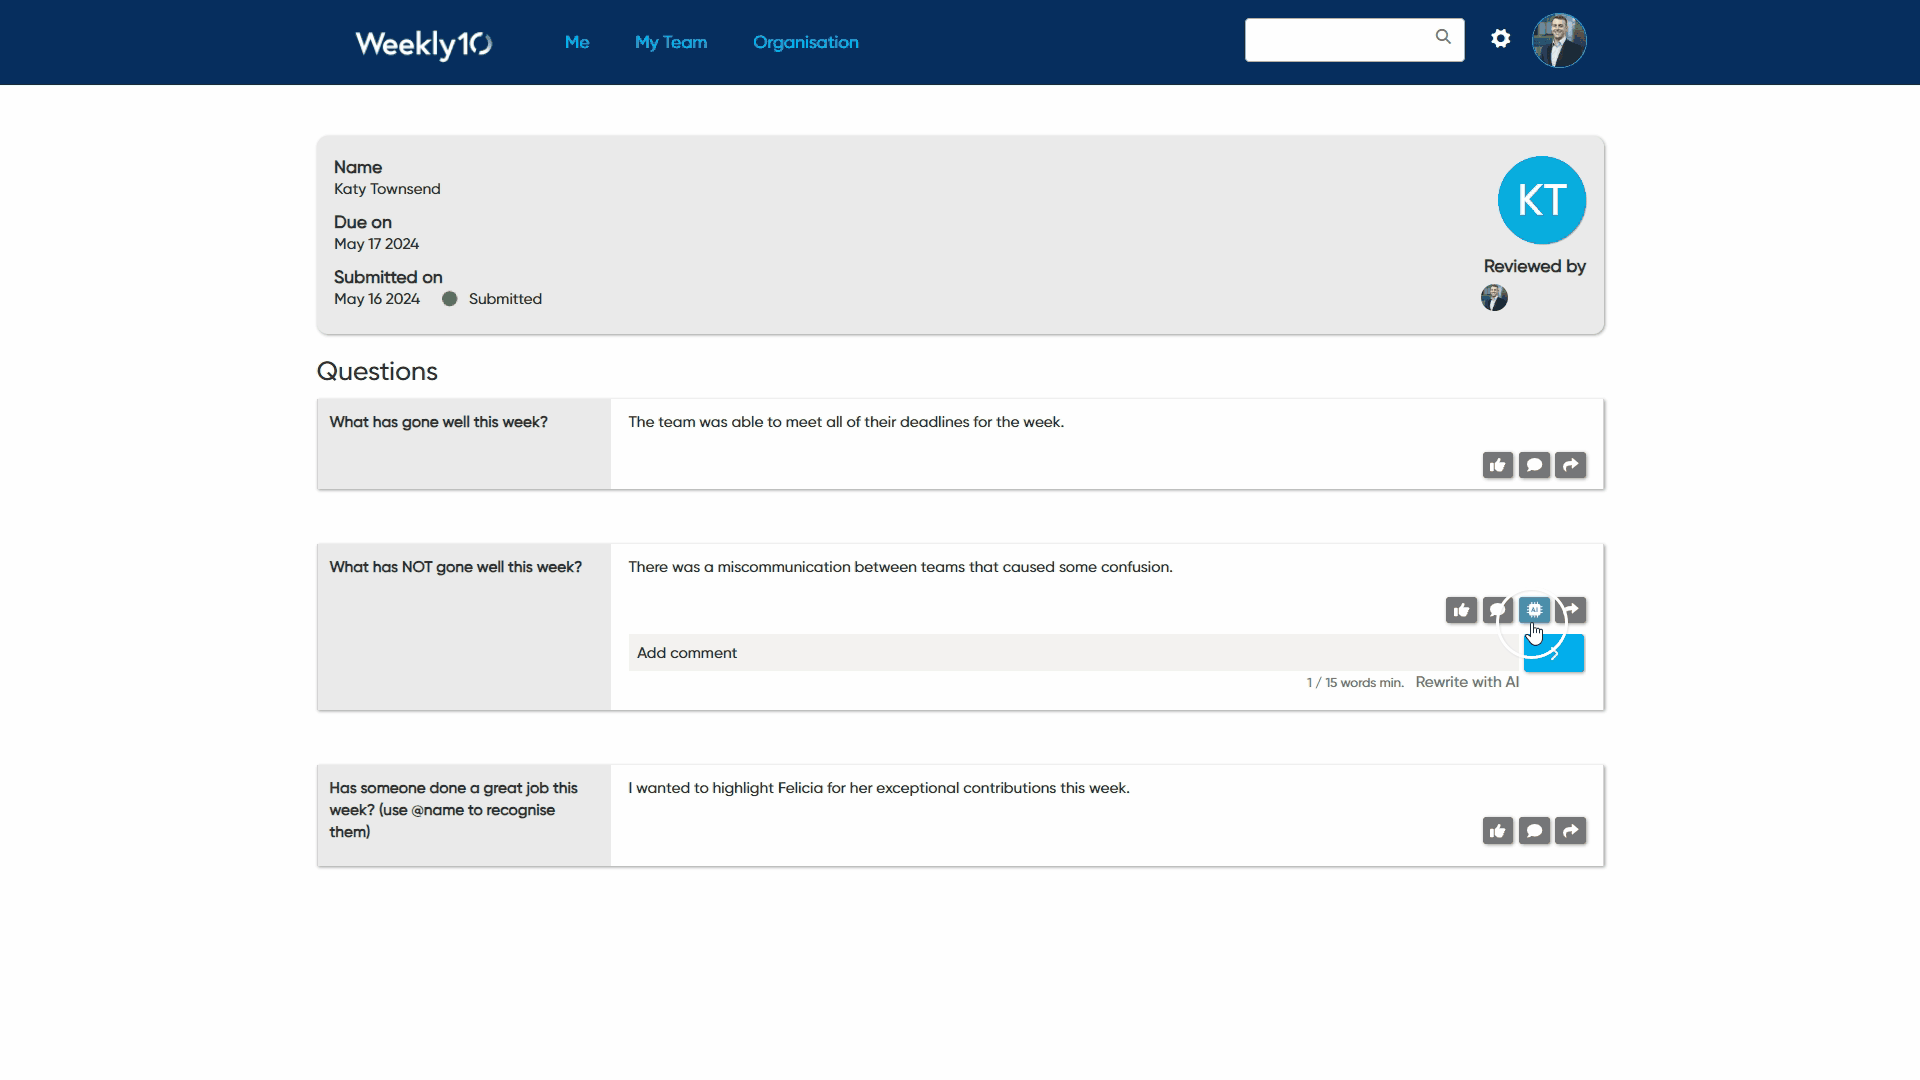This screenshot has width=1920, height=1080.
Task: Navigate to the Organisation tab
Action: click(x=805, y=42)
